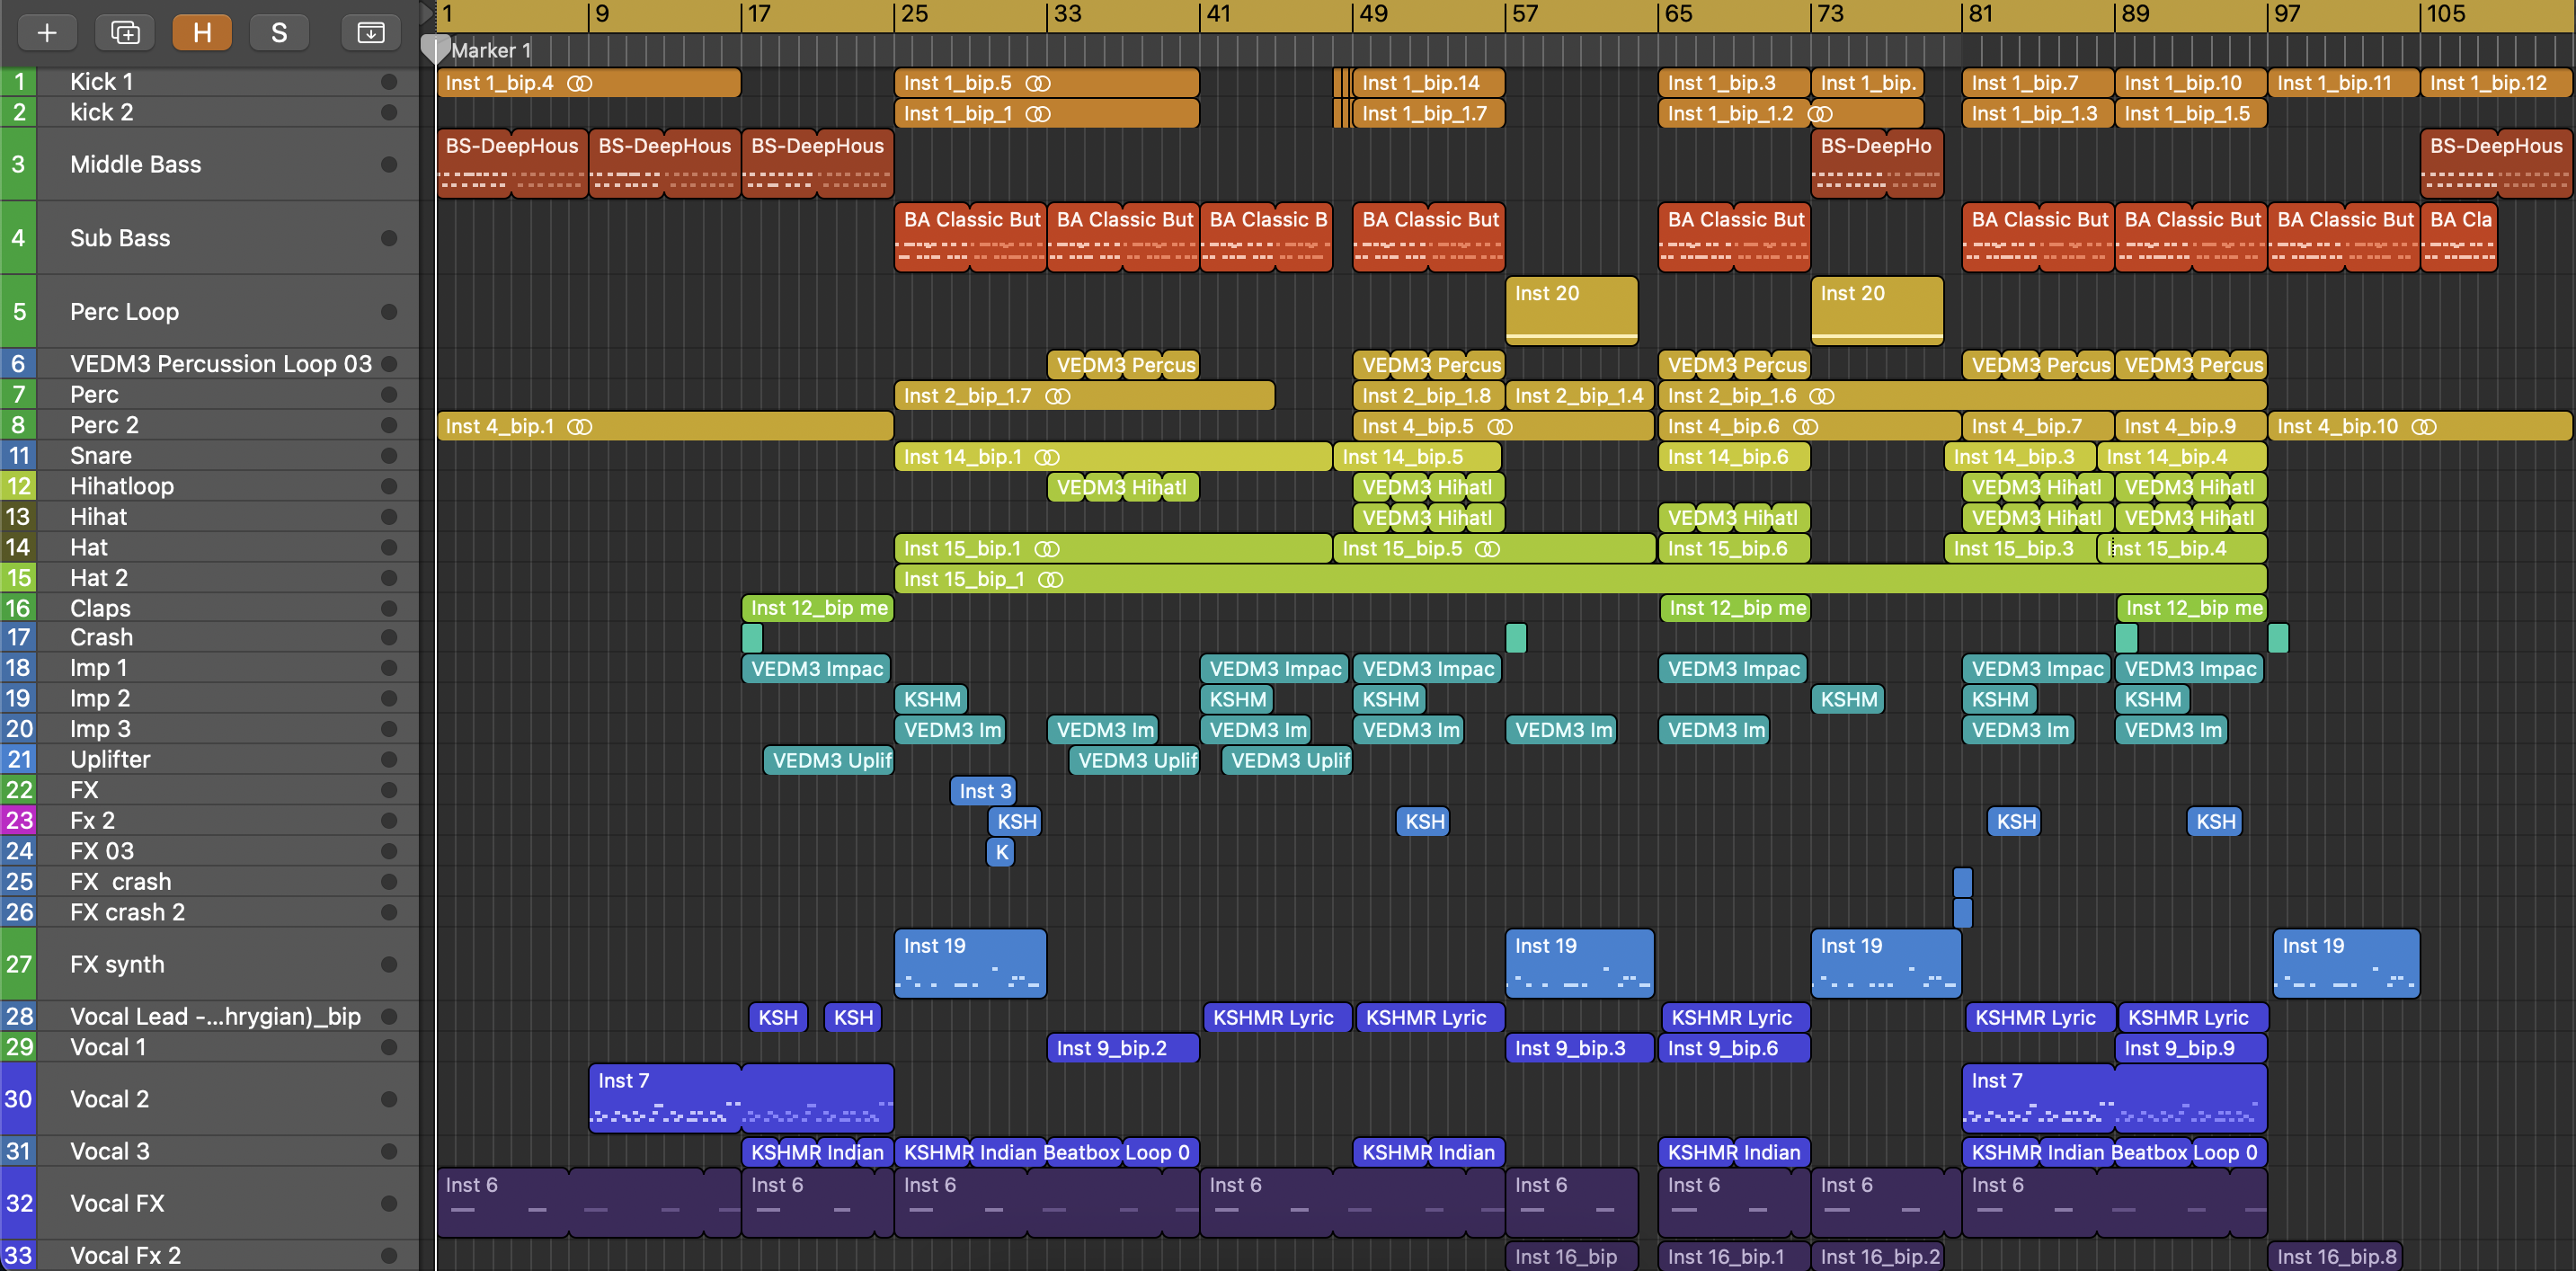Select the Inst 19 region at bar 97
This screenshot has width=2576, height=1271.
pyautogui.click(x=2345, y=964)
